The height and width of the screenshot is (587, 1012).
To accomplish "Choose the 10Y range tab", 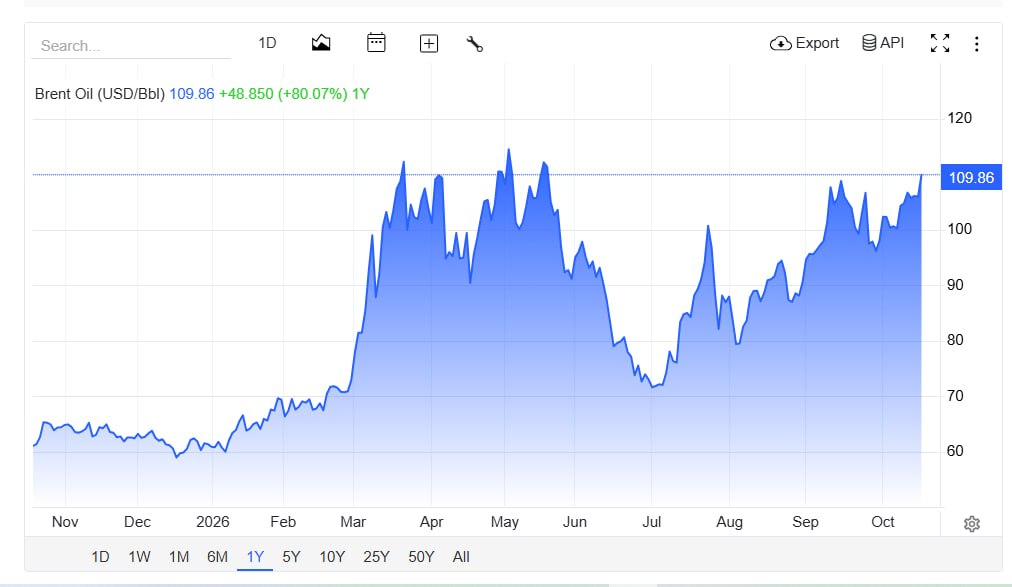I will (332, 557).
